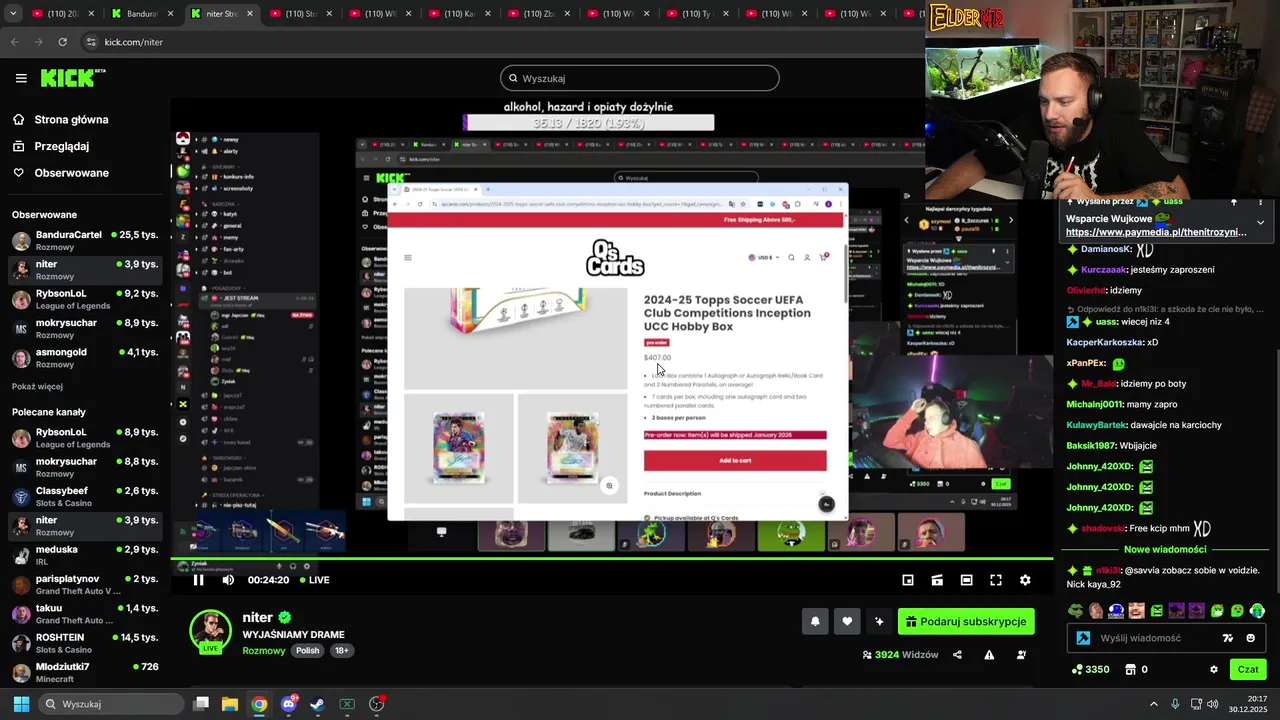Open OBS from the taskbar

(x=377, y=704)
